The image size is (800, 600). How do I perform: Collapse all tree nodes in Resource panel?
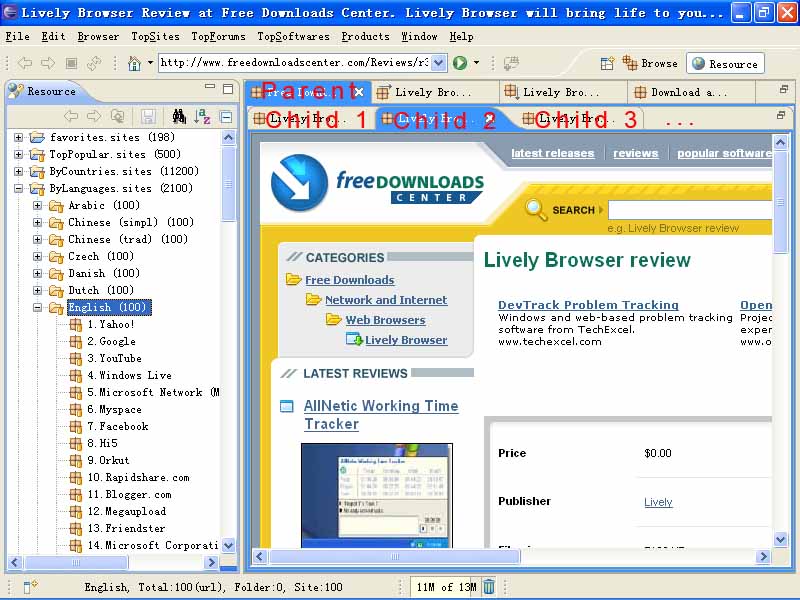pos(226,117)
